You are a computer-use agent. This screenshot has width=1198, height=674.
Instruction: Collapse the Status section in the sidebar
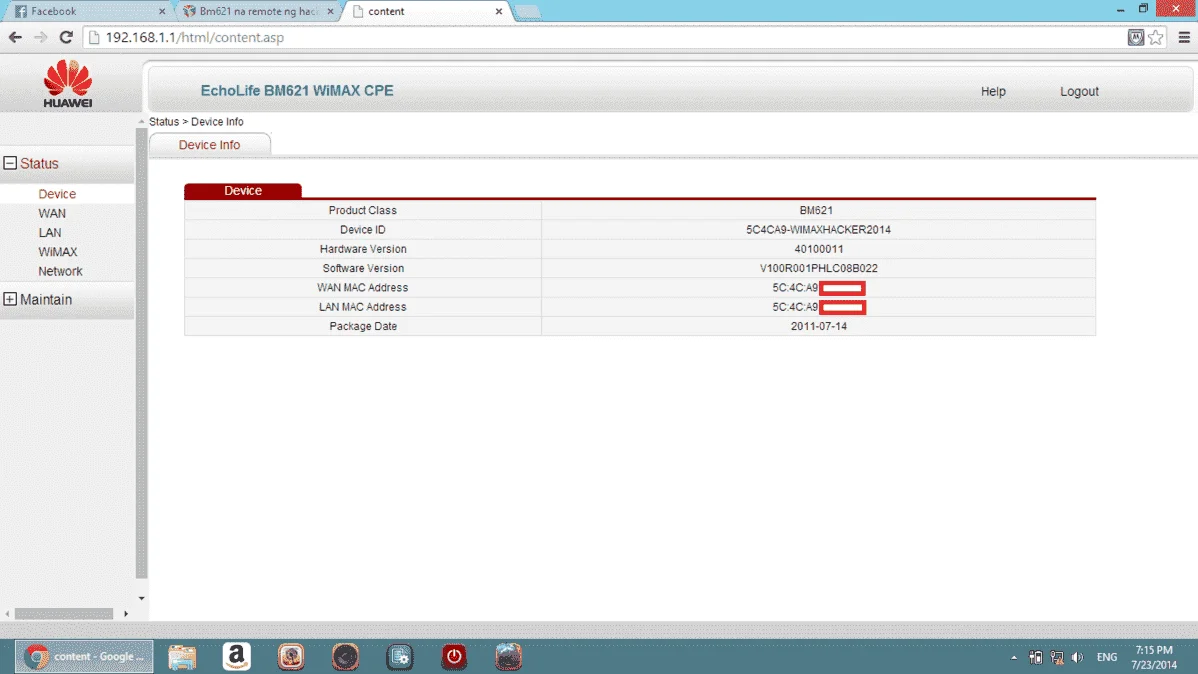point(10,163)
